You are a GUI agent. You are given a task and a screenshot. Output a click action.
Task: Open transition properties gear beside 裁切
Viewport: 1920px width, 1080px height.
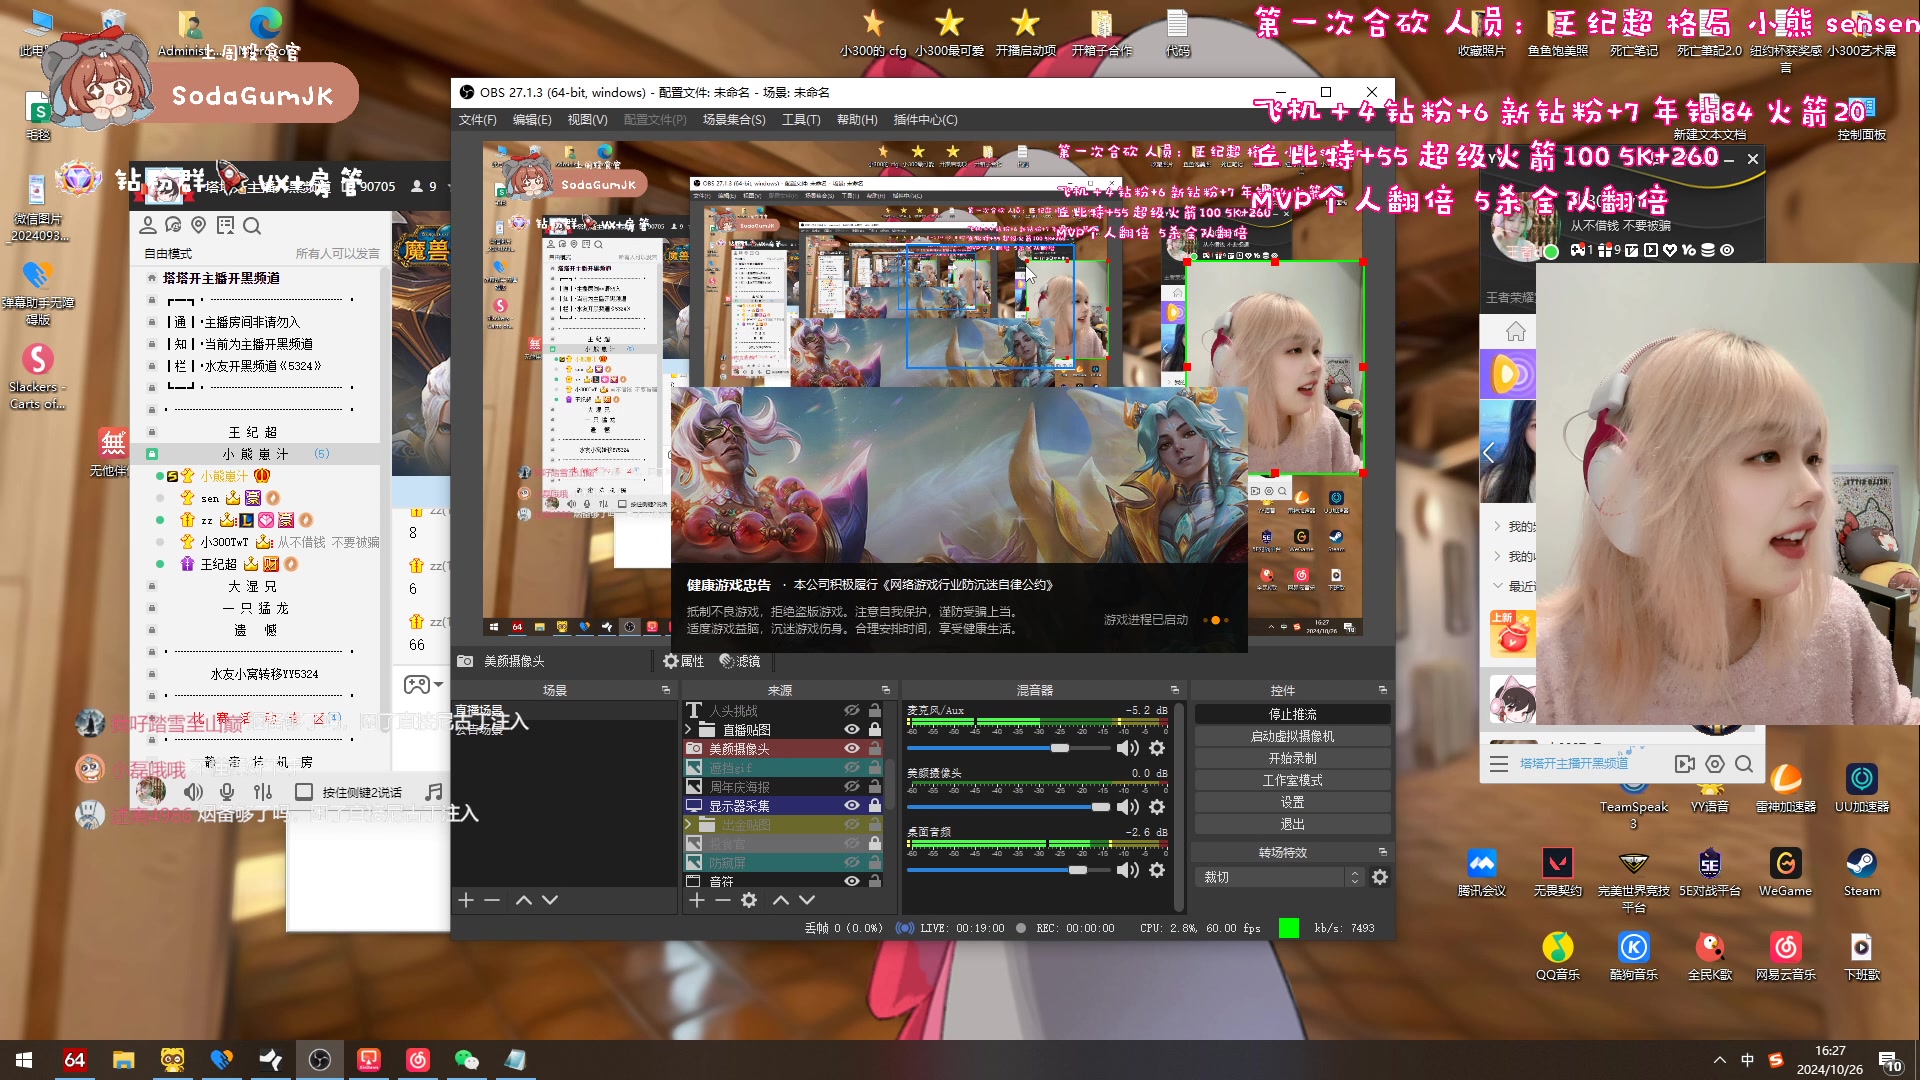1380,877
